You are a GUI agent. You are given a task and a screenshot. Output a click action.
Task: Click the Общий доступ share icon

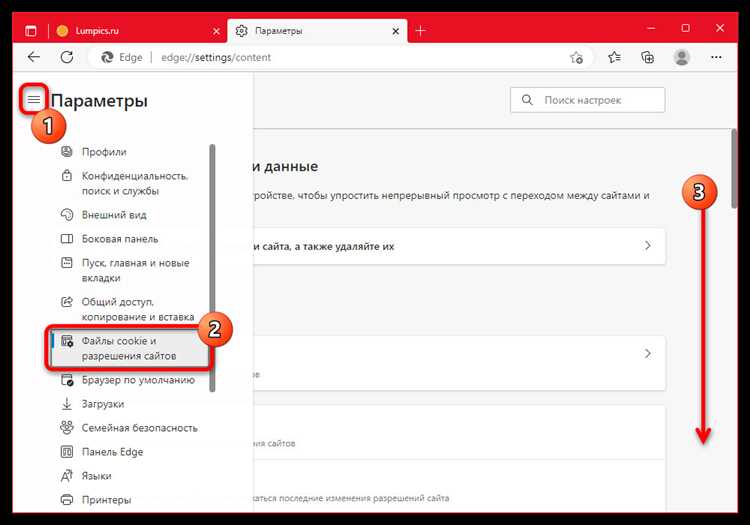click(x=67, y=301)
